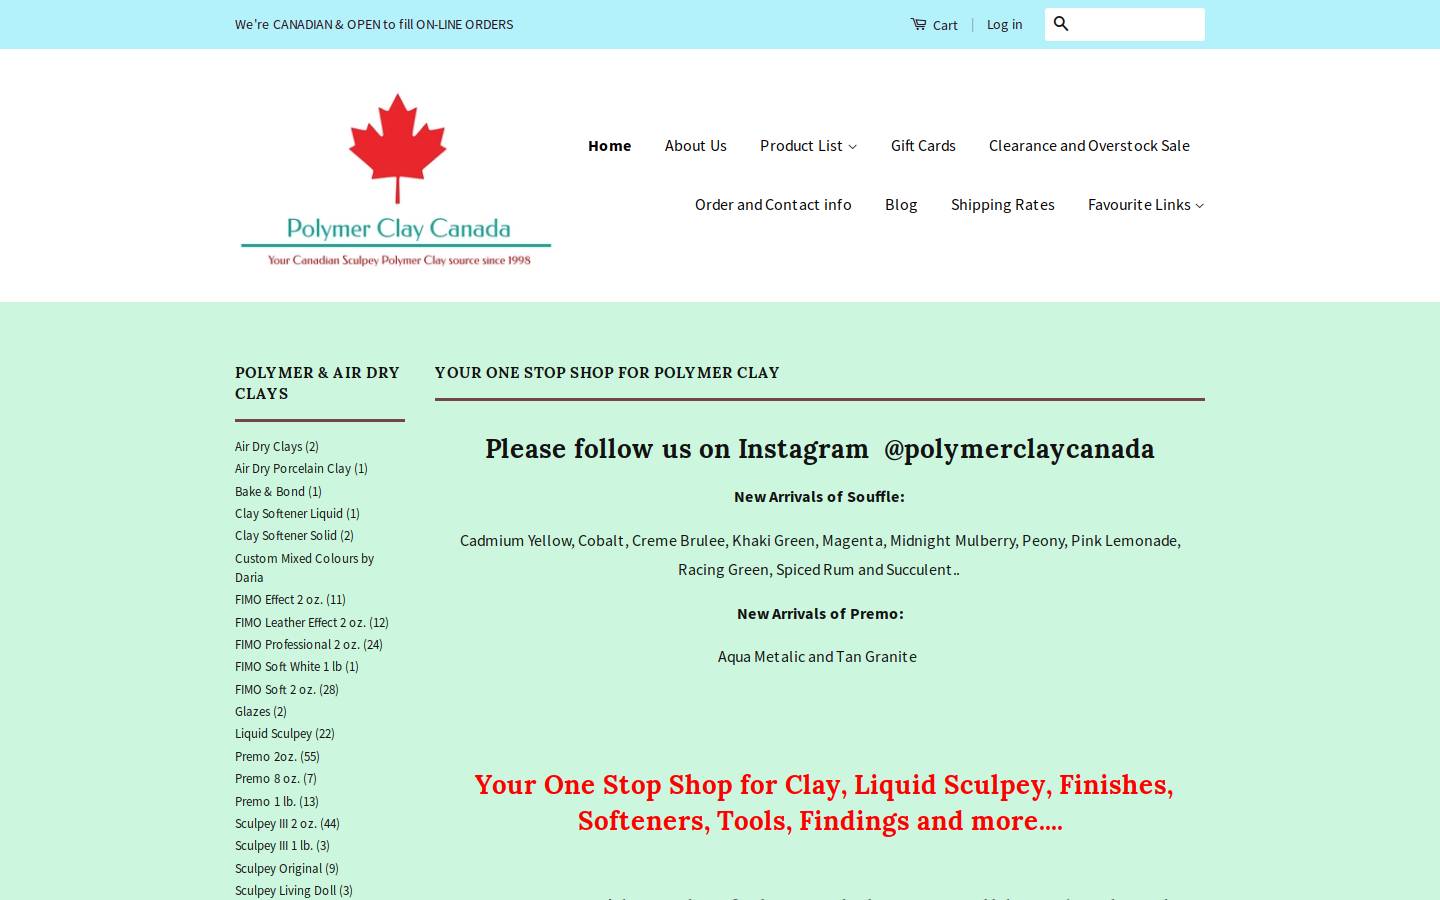Click 'New Arrivals of Premo:' text
1440x900 pixels.
(x=820, y=613)
